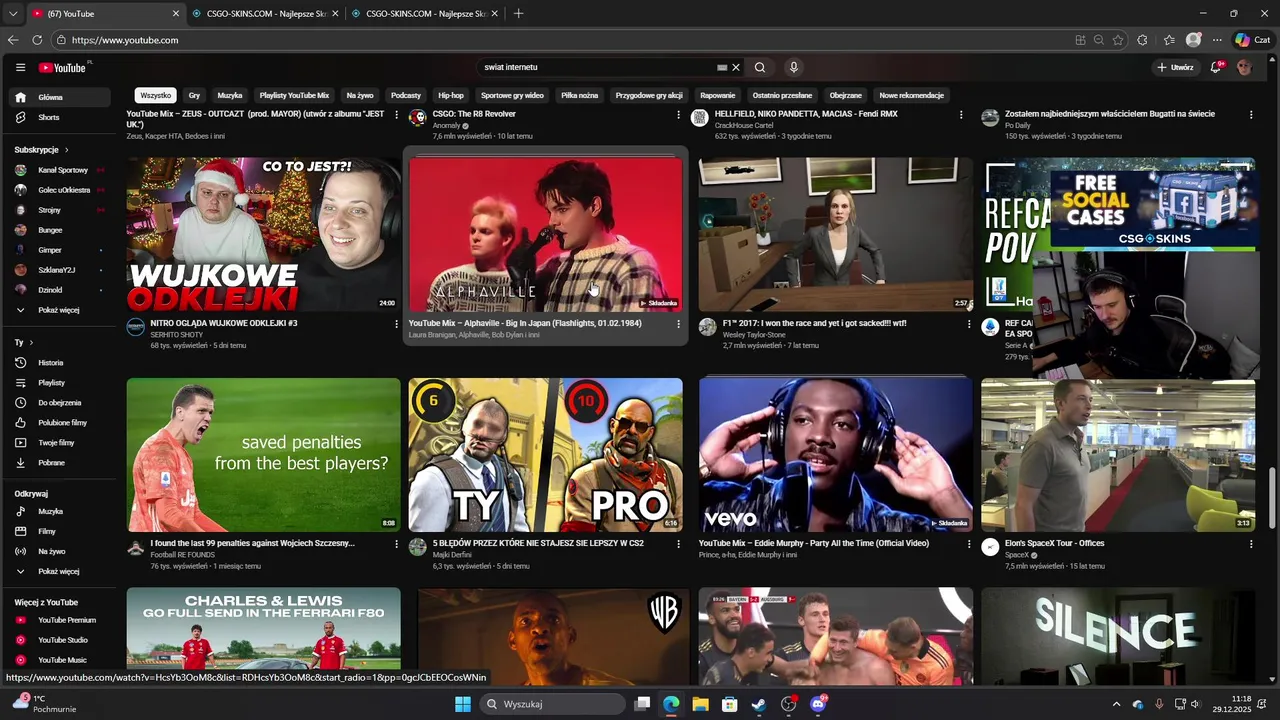Open the Główna home sidebar item

62,97
